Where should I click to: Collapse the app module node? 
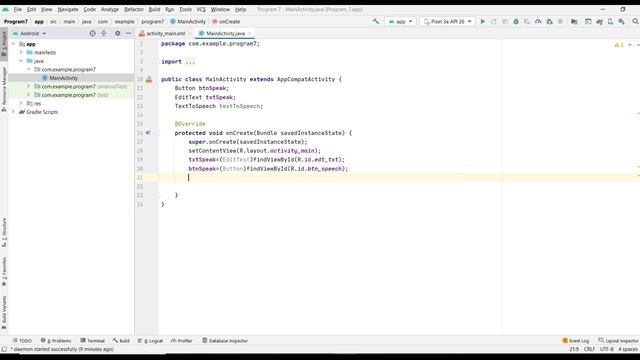point(13,44)
